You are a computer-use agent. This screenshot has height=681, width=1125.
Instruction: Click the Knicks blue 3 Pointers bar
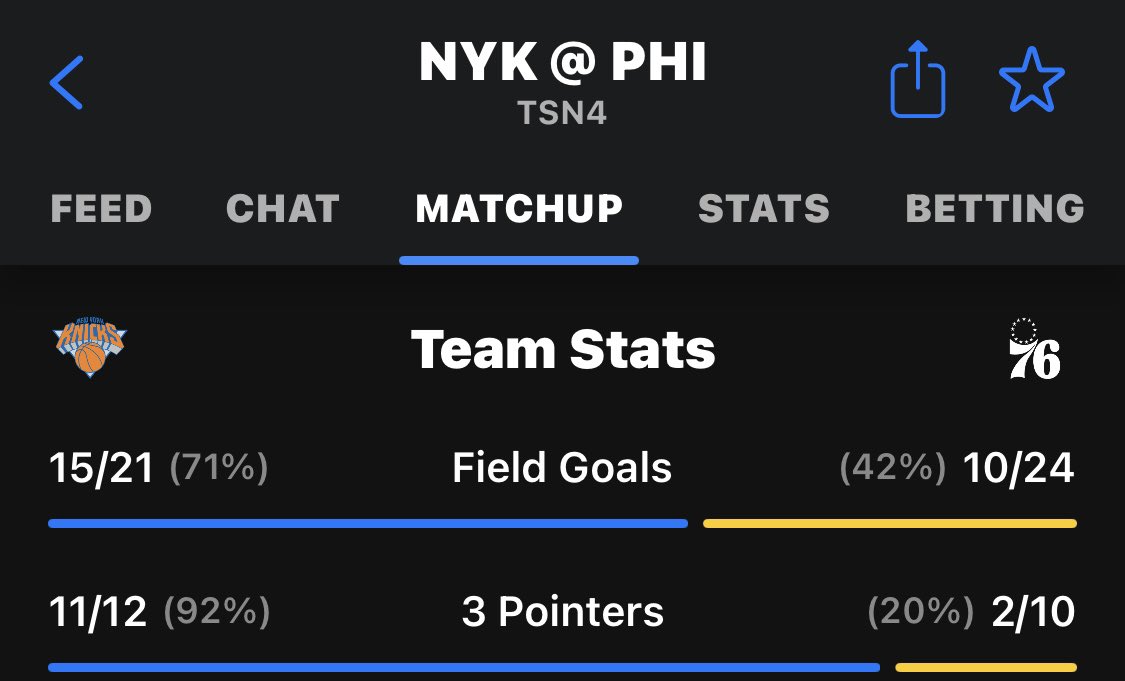coord(464,667)
